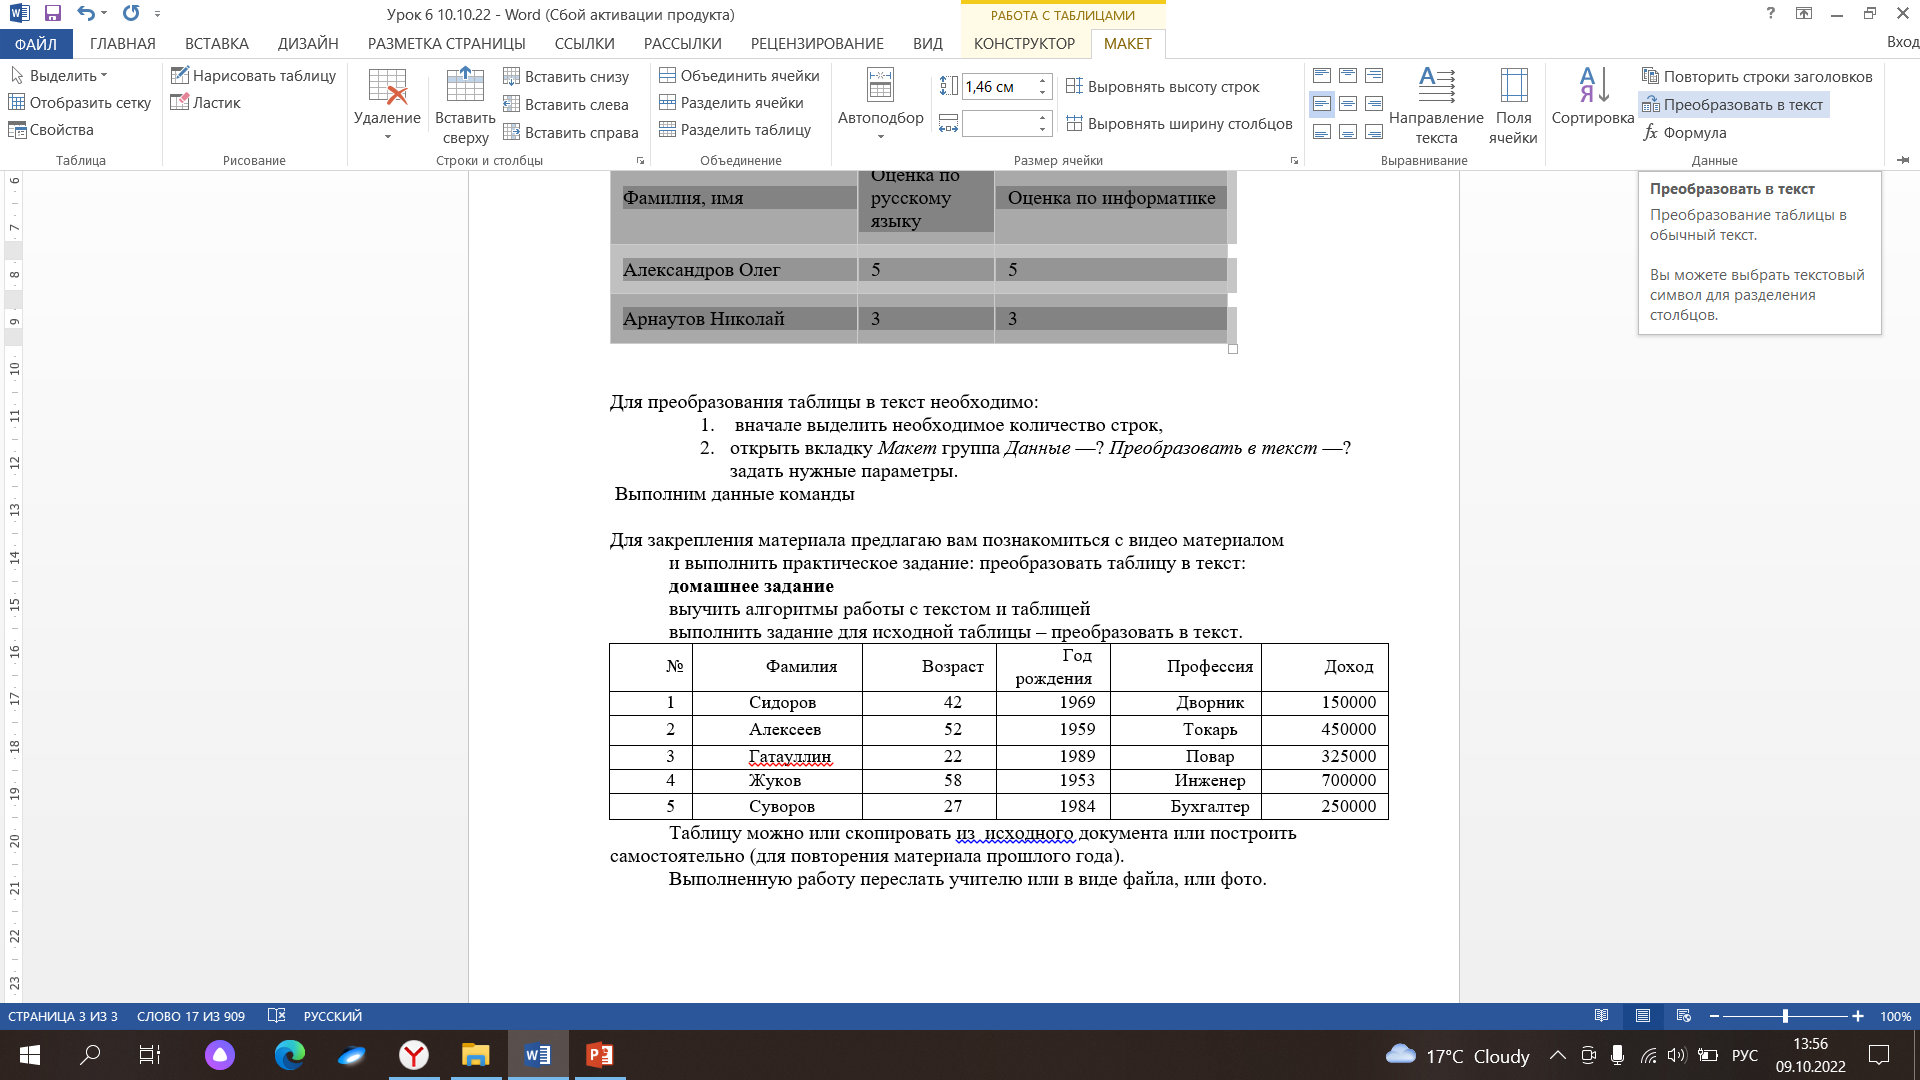Viewport: 1920px width, 1080px height.
Task: Click РУССКИЙ language in the status bar
Action: [x=333, y=1016]
